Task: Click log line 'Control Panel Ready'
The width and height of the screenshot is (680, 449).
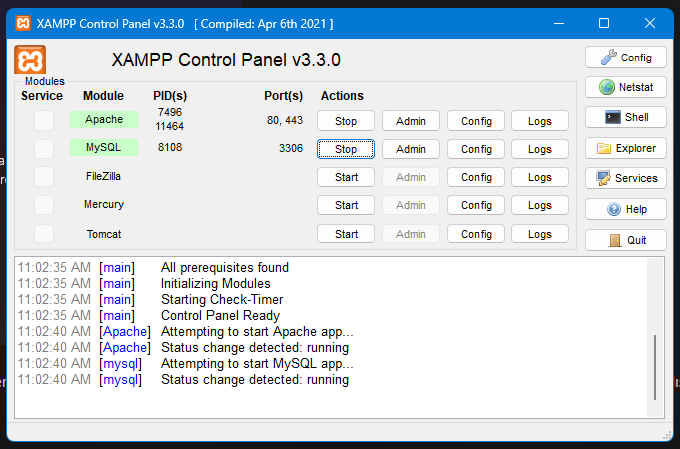Action: coord(220,316)
